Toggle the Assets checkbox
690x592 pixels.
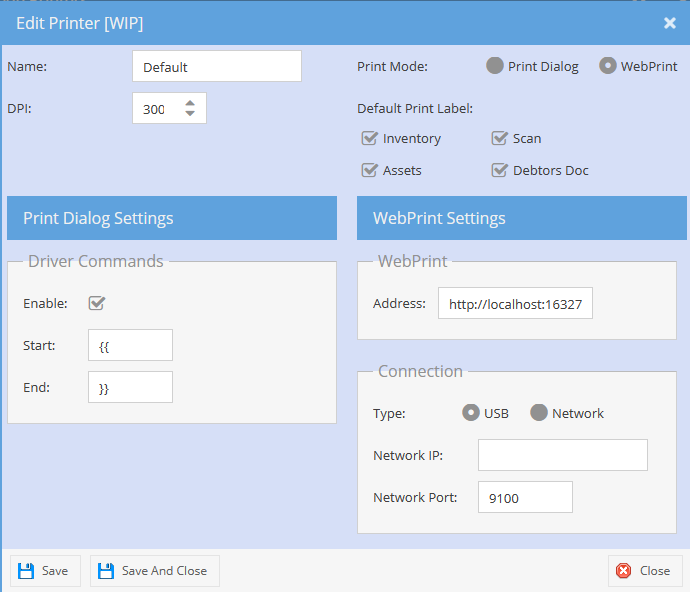coord(369,170)
